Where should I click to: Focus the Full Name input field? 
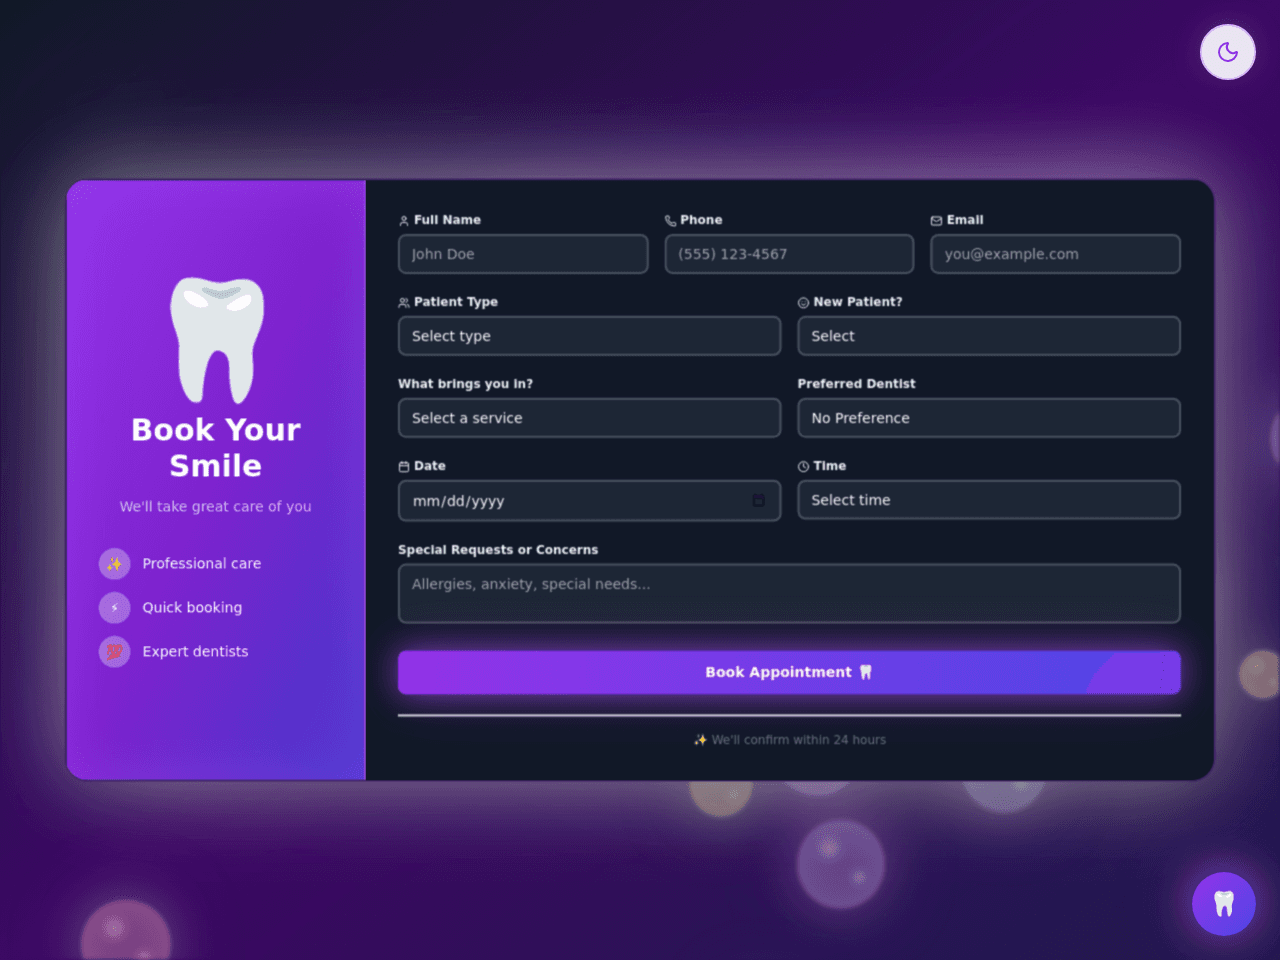click(523, 254)
